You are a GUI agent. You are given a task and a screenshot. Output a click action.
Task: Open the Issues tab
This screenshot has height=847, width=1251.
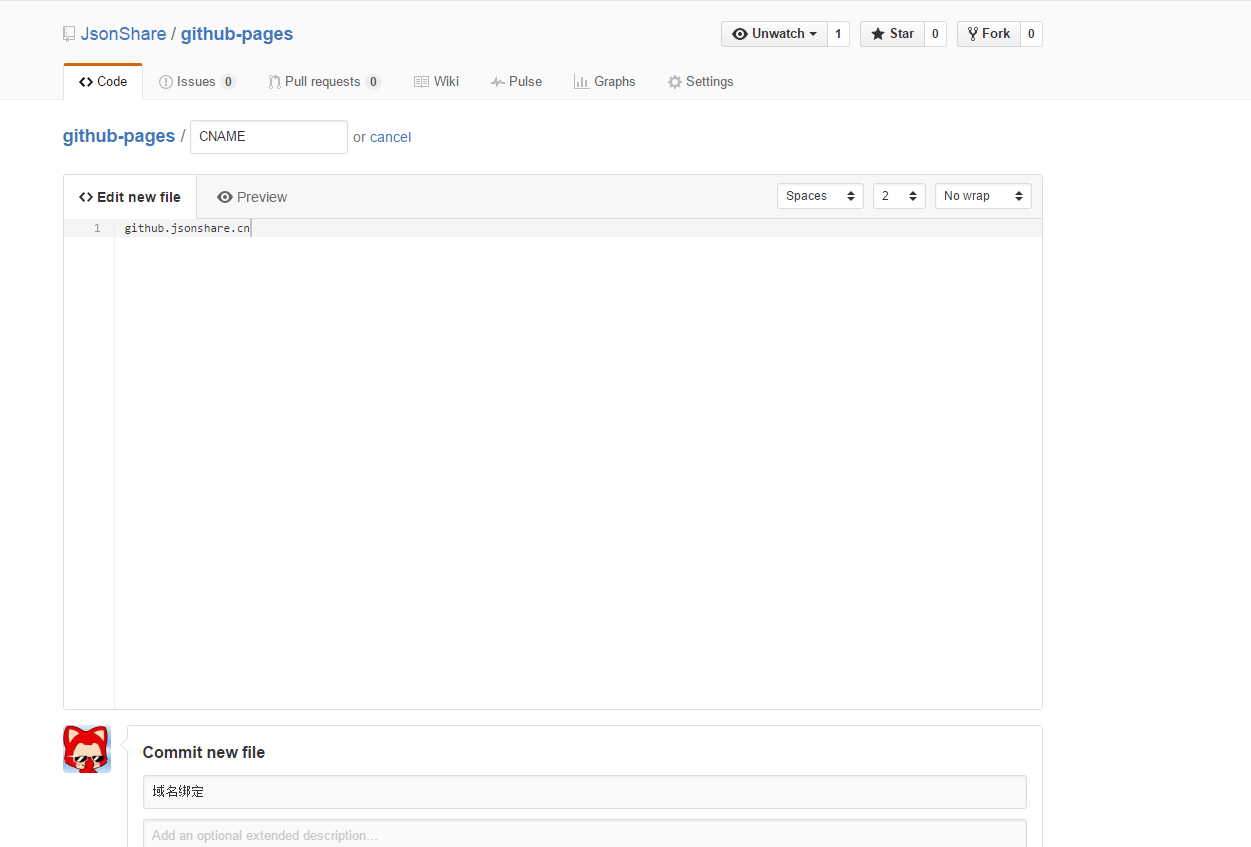(x=197, y=82)
